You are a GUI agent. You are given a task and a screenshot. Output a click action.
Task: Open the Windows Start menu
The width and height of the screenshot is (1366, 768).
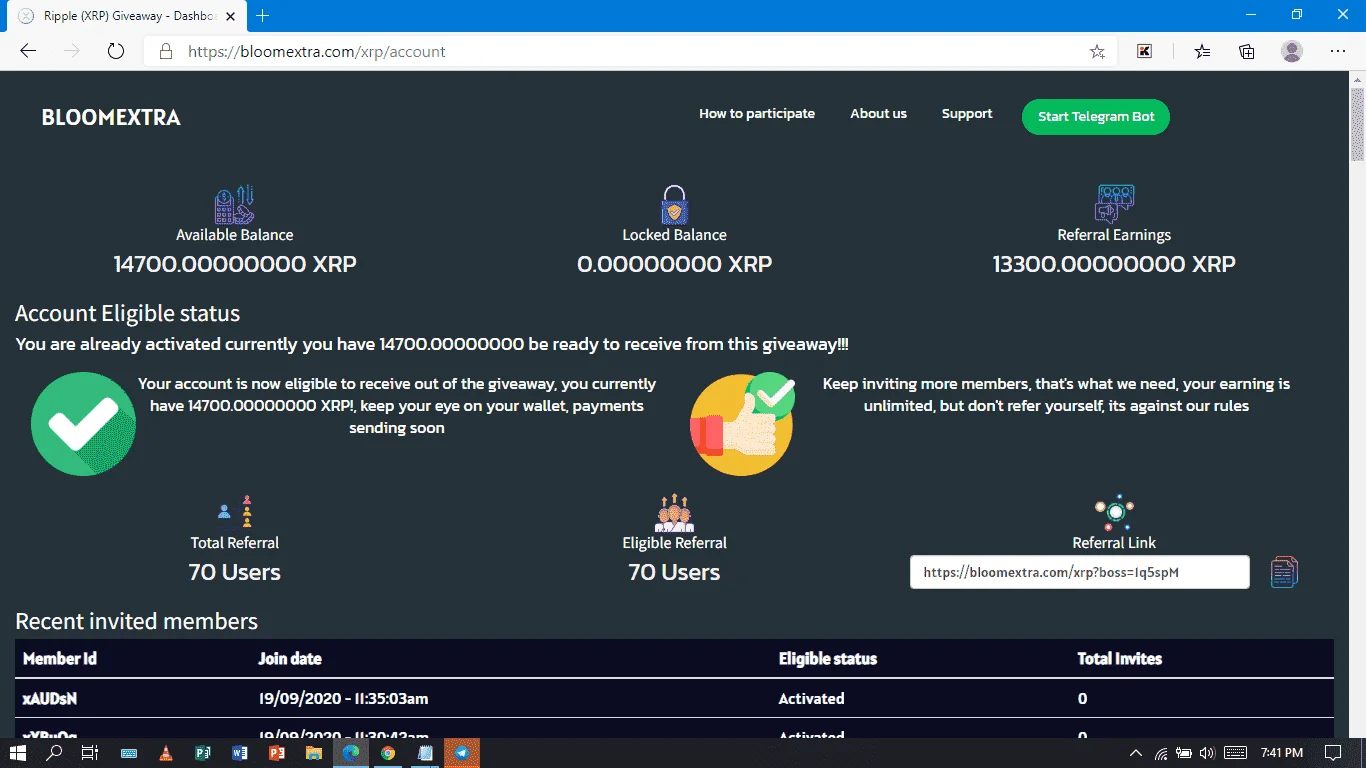coord(18,753)
